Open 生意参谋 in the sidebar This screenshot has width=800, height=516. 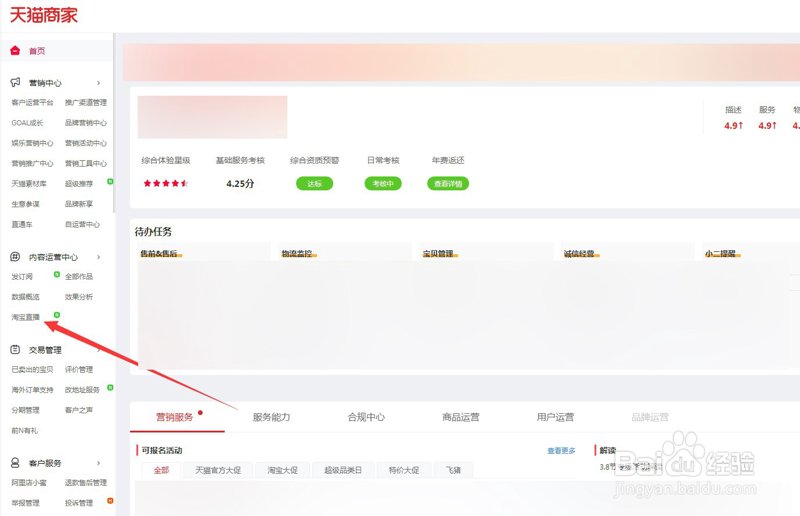(x=26, y=204)
